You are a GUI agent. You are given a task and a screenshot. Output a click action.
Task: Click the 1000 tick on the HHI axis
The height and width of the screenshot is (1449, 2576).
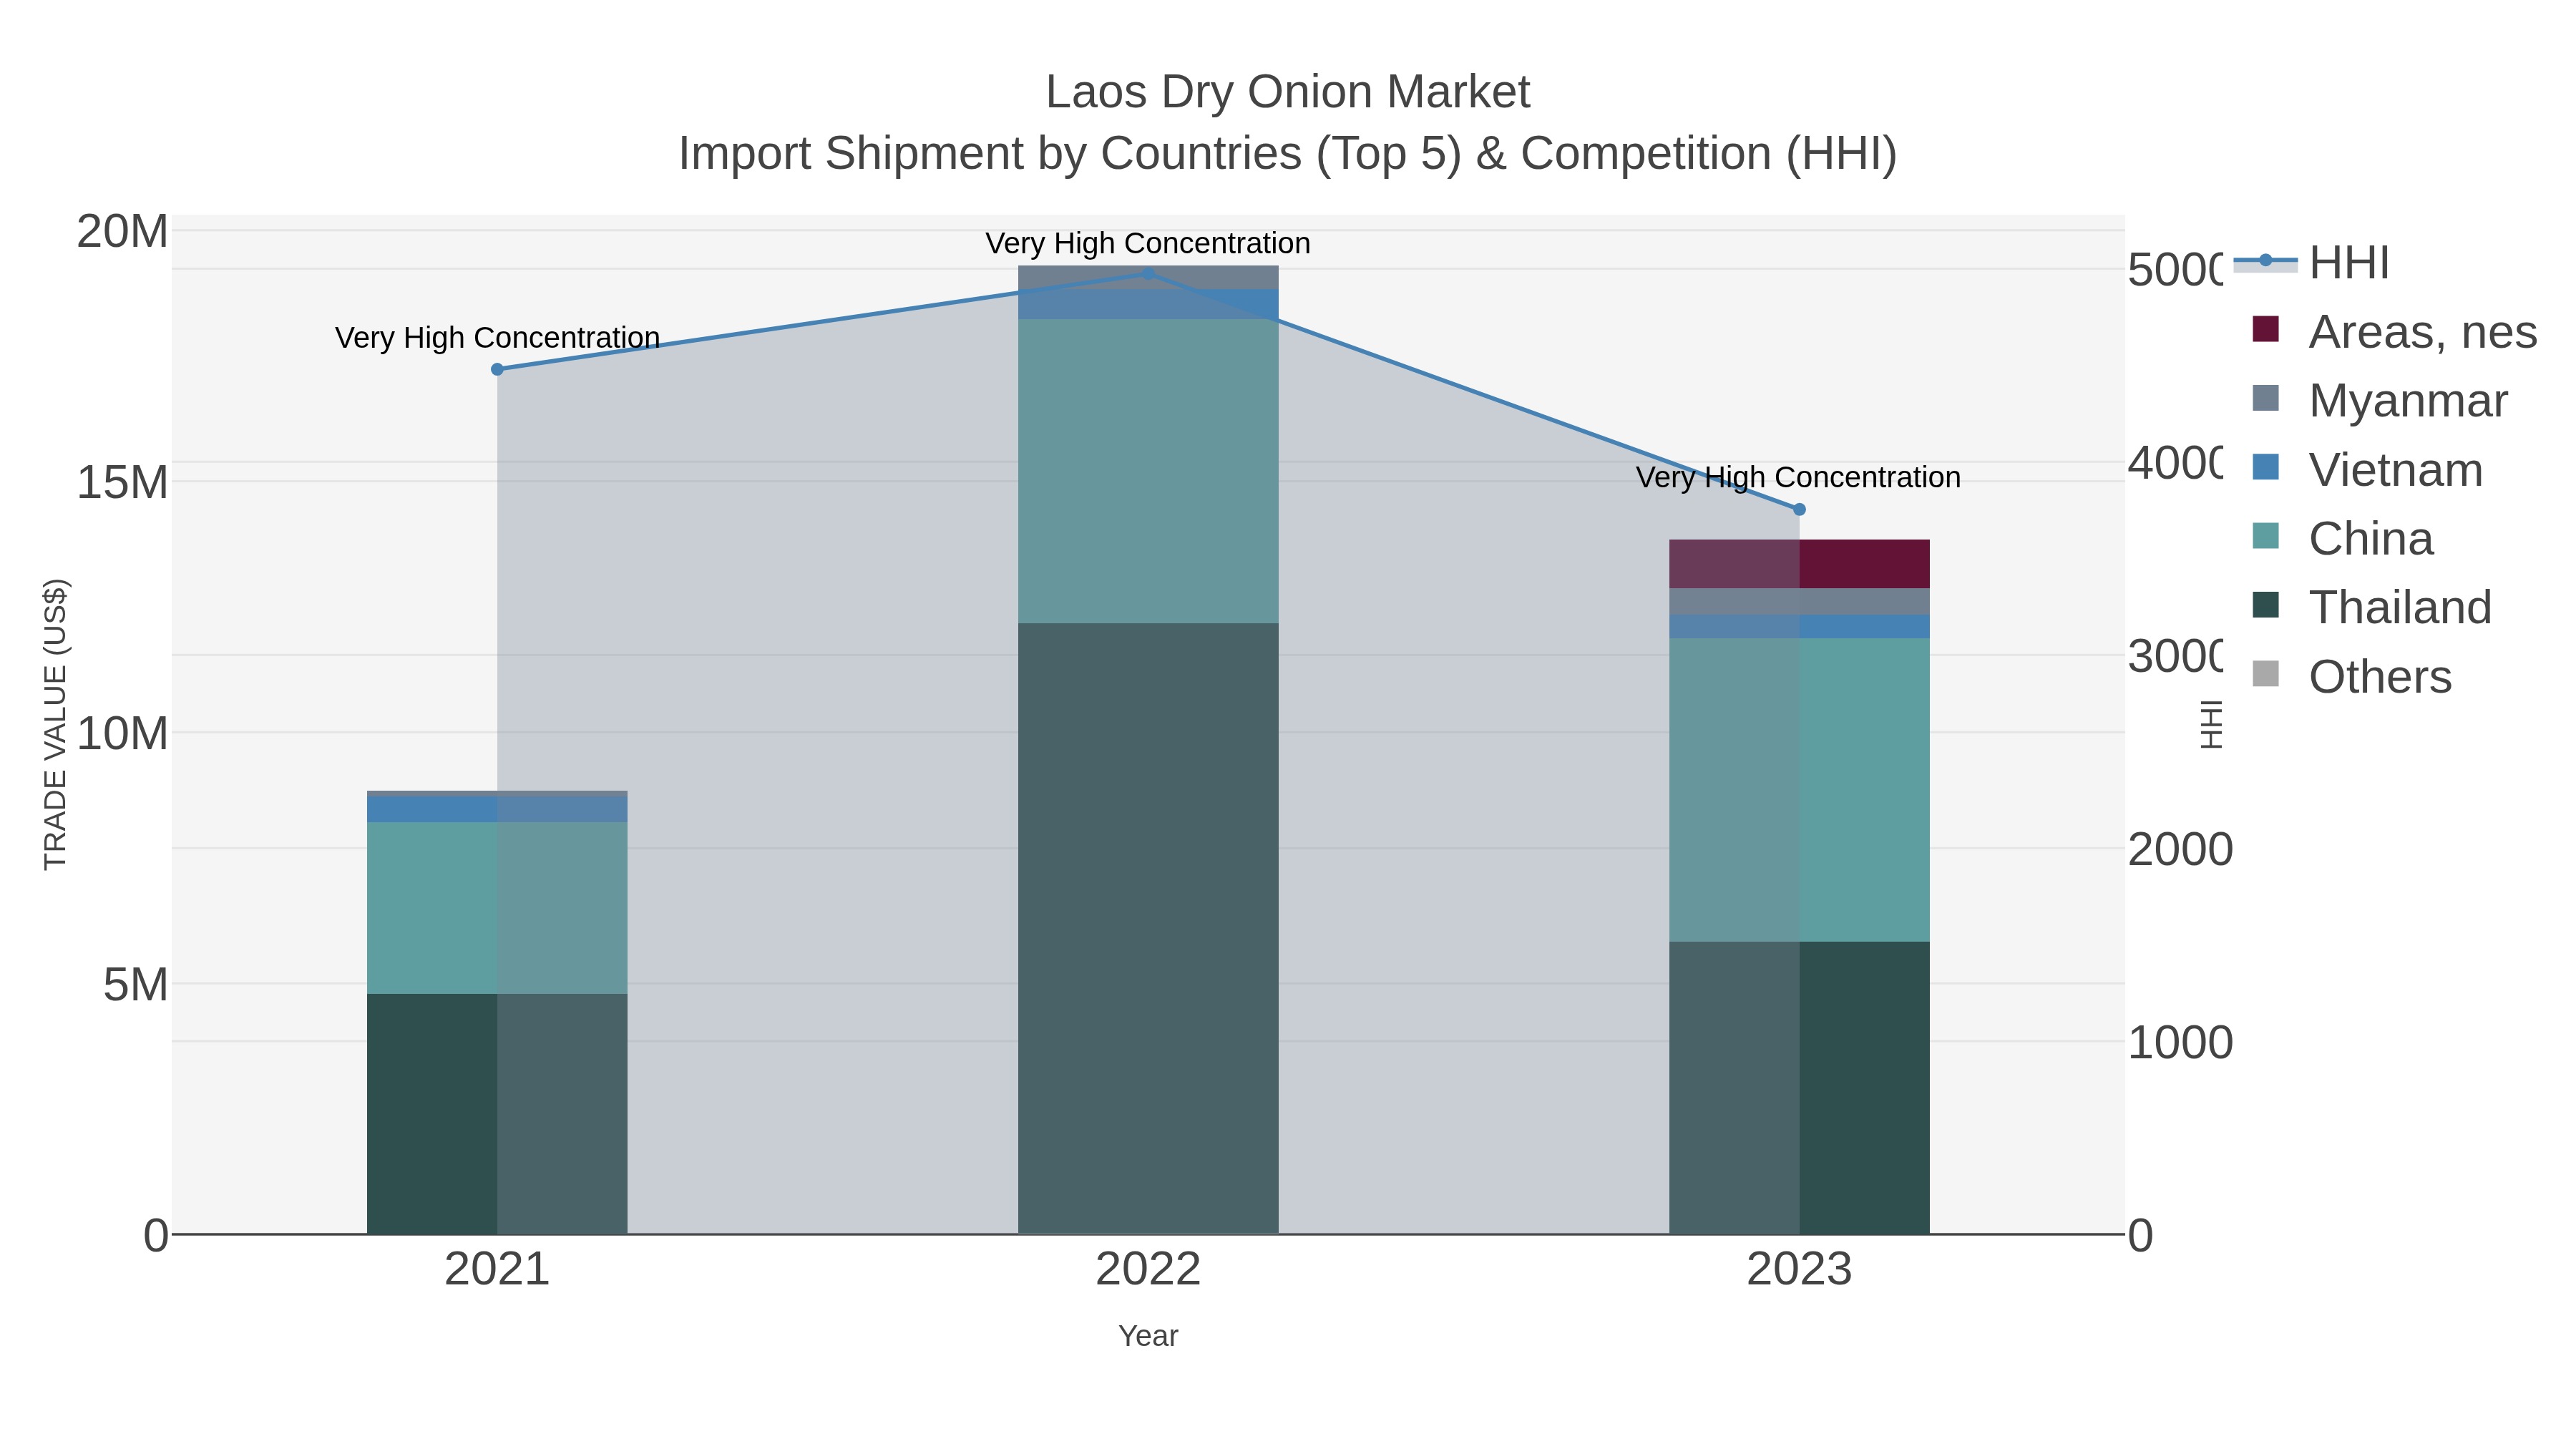(x=2180, y=1042)
